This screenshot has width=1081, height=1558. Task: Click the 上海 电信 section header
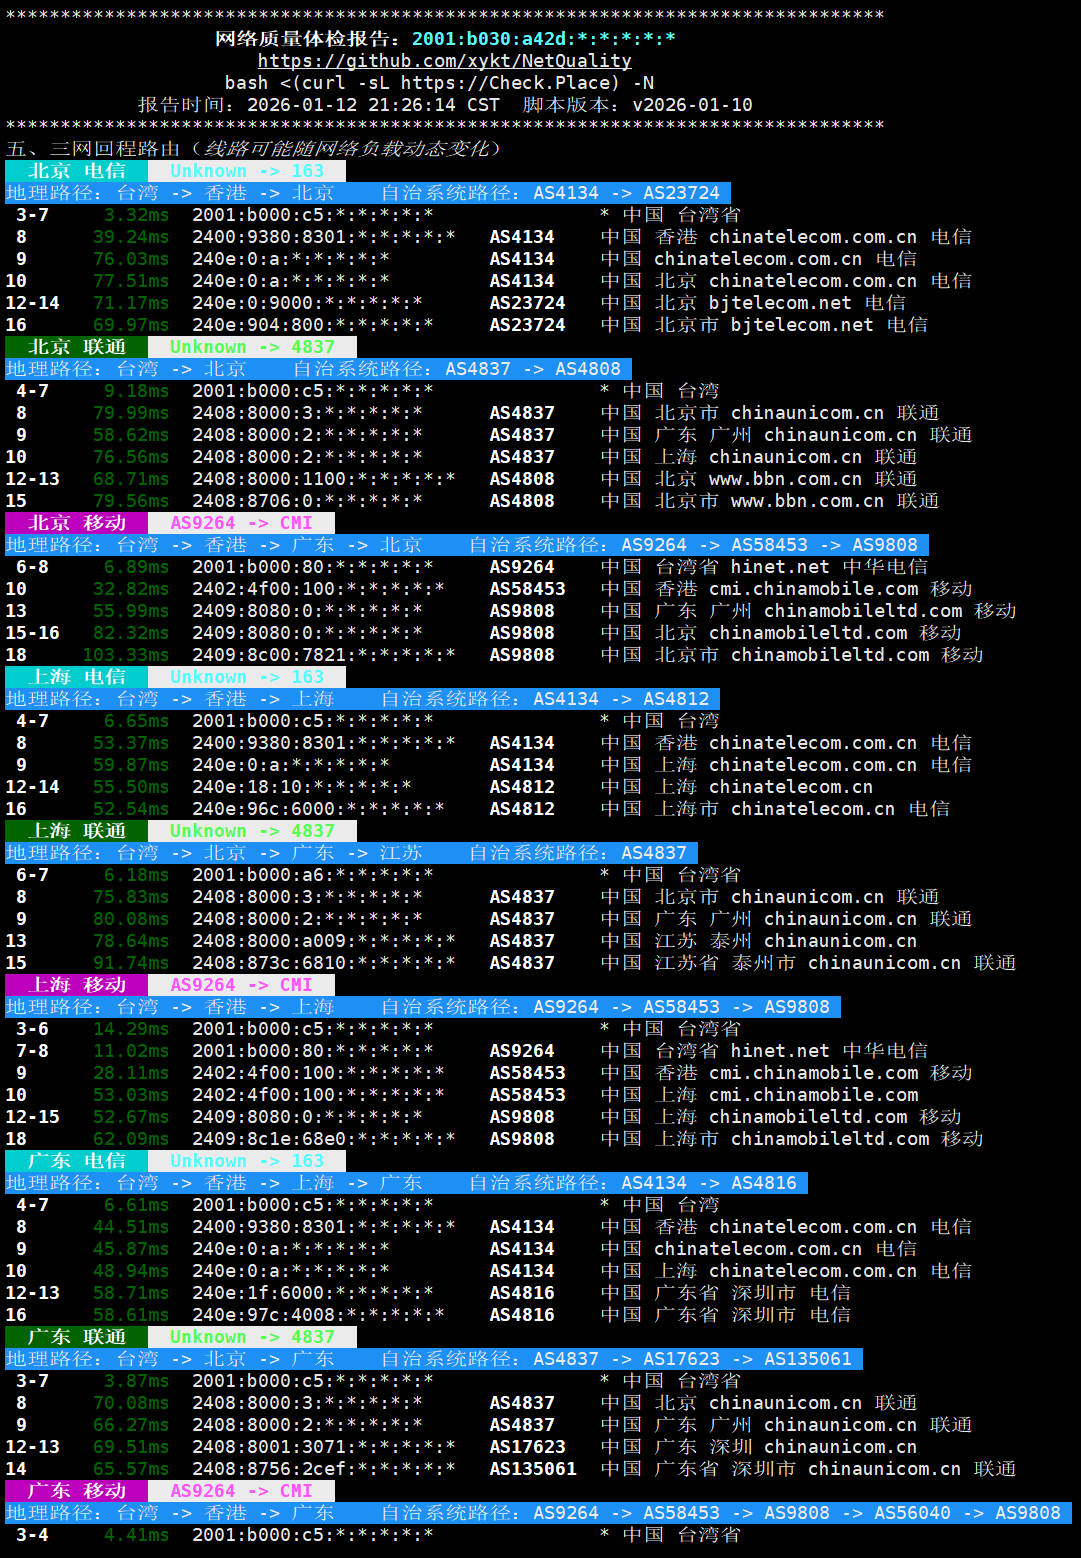pos(76,677)
